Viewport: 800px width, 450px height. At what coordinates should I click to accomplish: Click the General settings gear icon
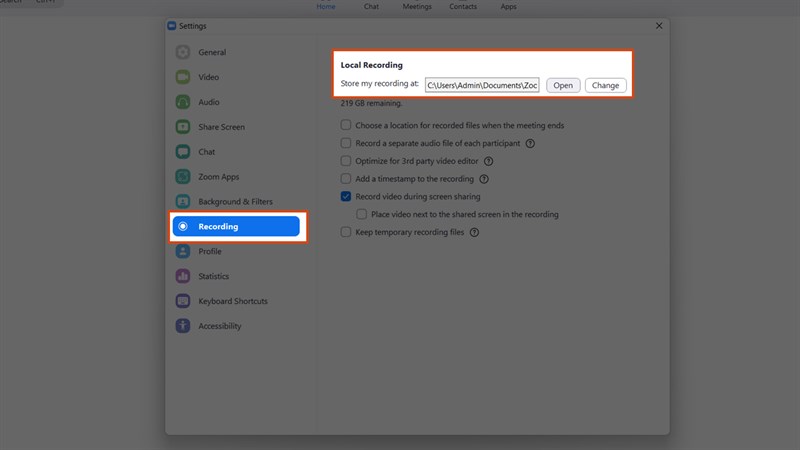pos(183,52)
